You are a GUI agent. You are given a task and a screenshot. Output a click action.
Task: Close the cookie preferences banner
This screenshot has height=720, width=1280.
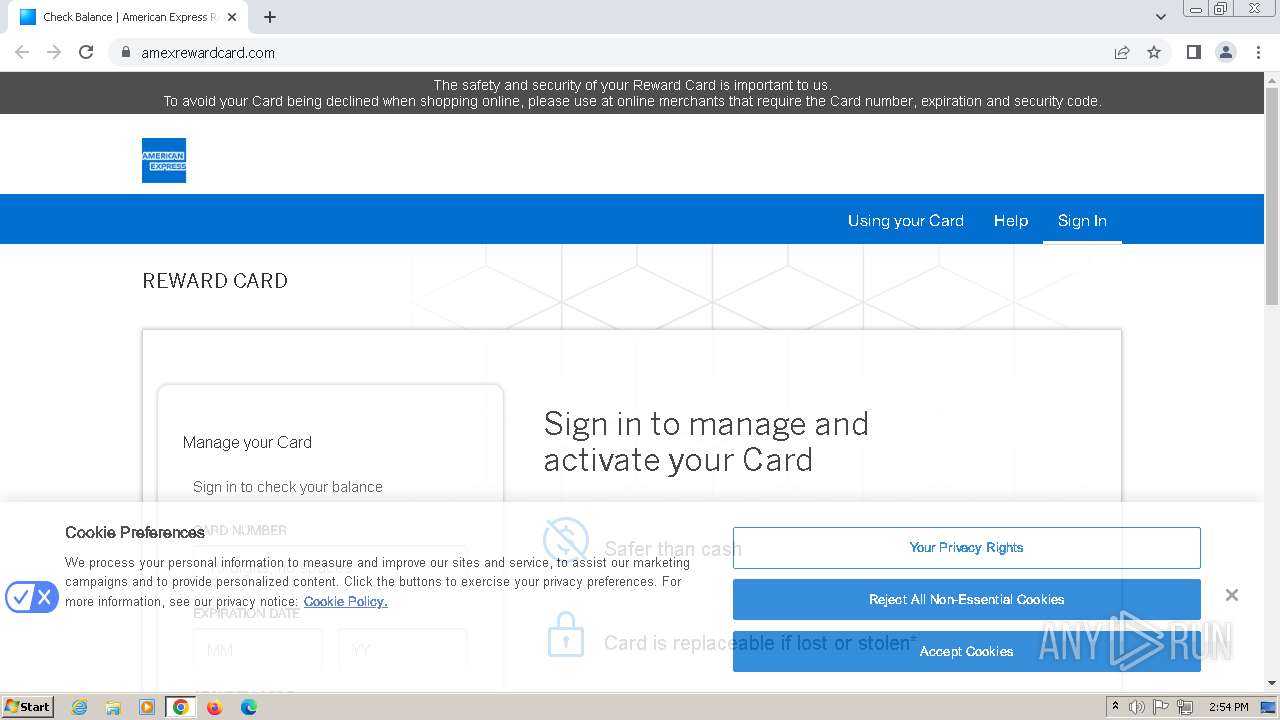pos(1232,595)
